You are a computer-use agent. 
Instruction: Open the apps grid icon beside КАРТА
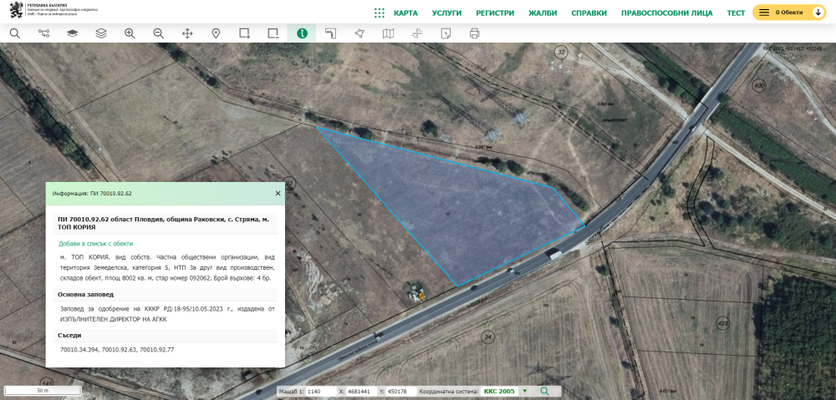coord(379,13)
